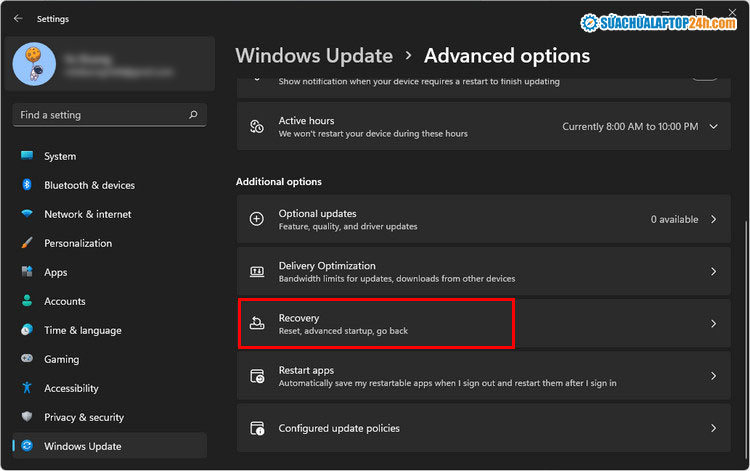The height and width of the screenshot is (471, 750).
Task: Select Windows Update in sidebar
Action: [110, 446]
